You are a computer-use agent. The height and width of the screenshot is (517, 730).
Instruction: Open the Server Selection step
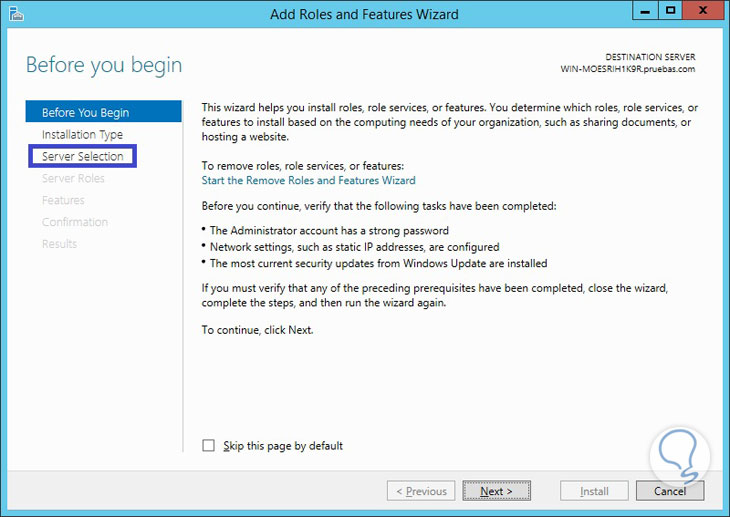83,156
